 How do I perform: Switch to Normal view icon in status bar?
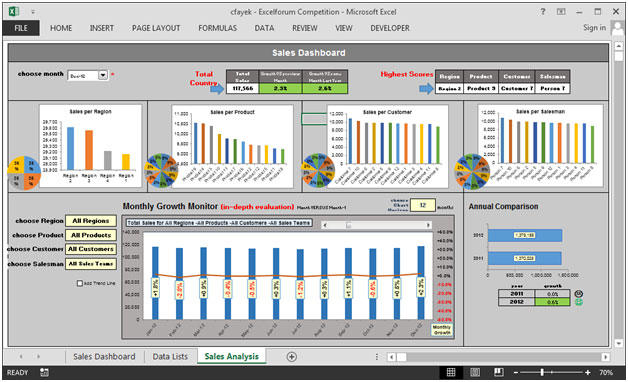[x=451, y=372]
